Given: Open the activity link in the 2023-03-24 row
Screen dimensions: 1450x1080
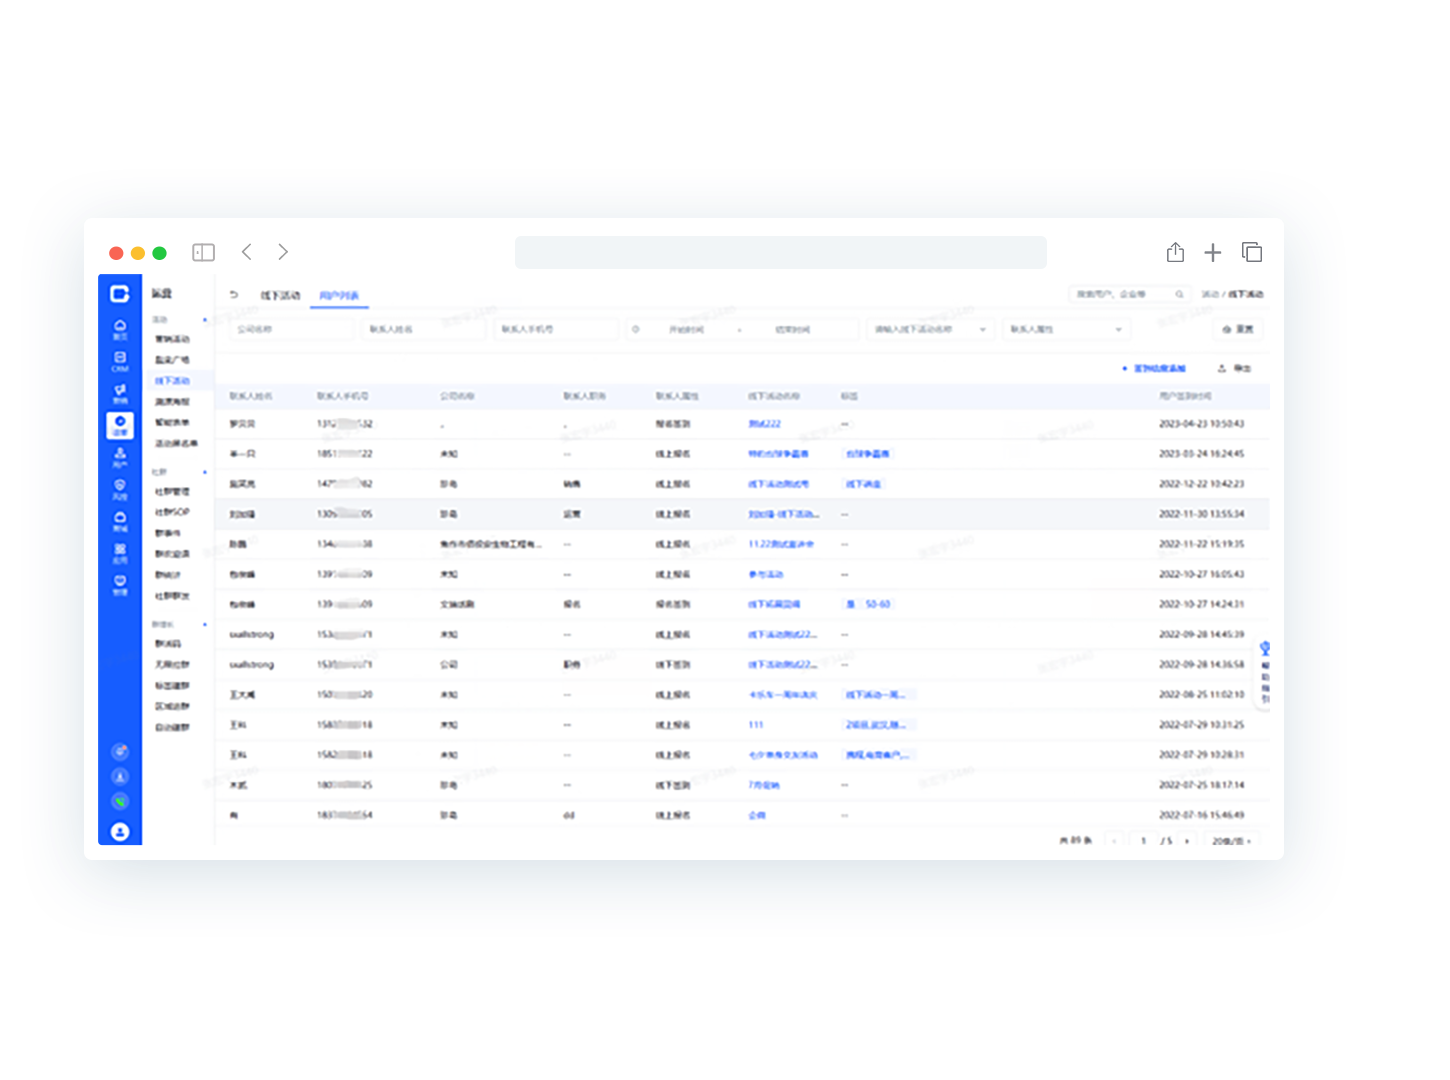Looking at the screenshot, I should tap(778, 454).
